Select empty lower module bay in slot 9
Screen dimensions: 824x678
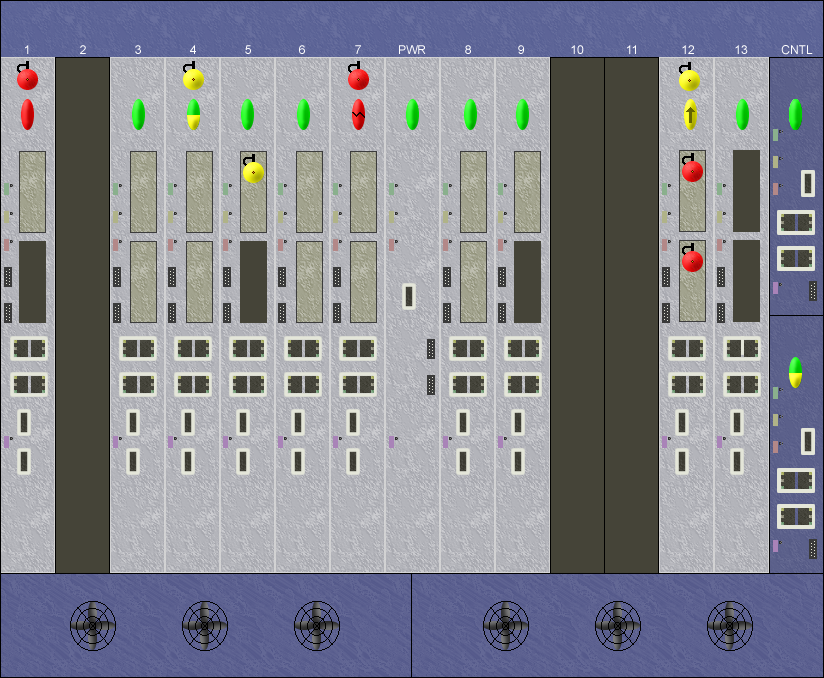(528, 282)
